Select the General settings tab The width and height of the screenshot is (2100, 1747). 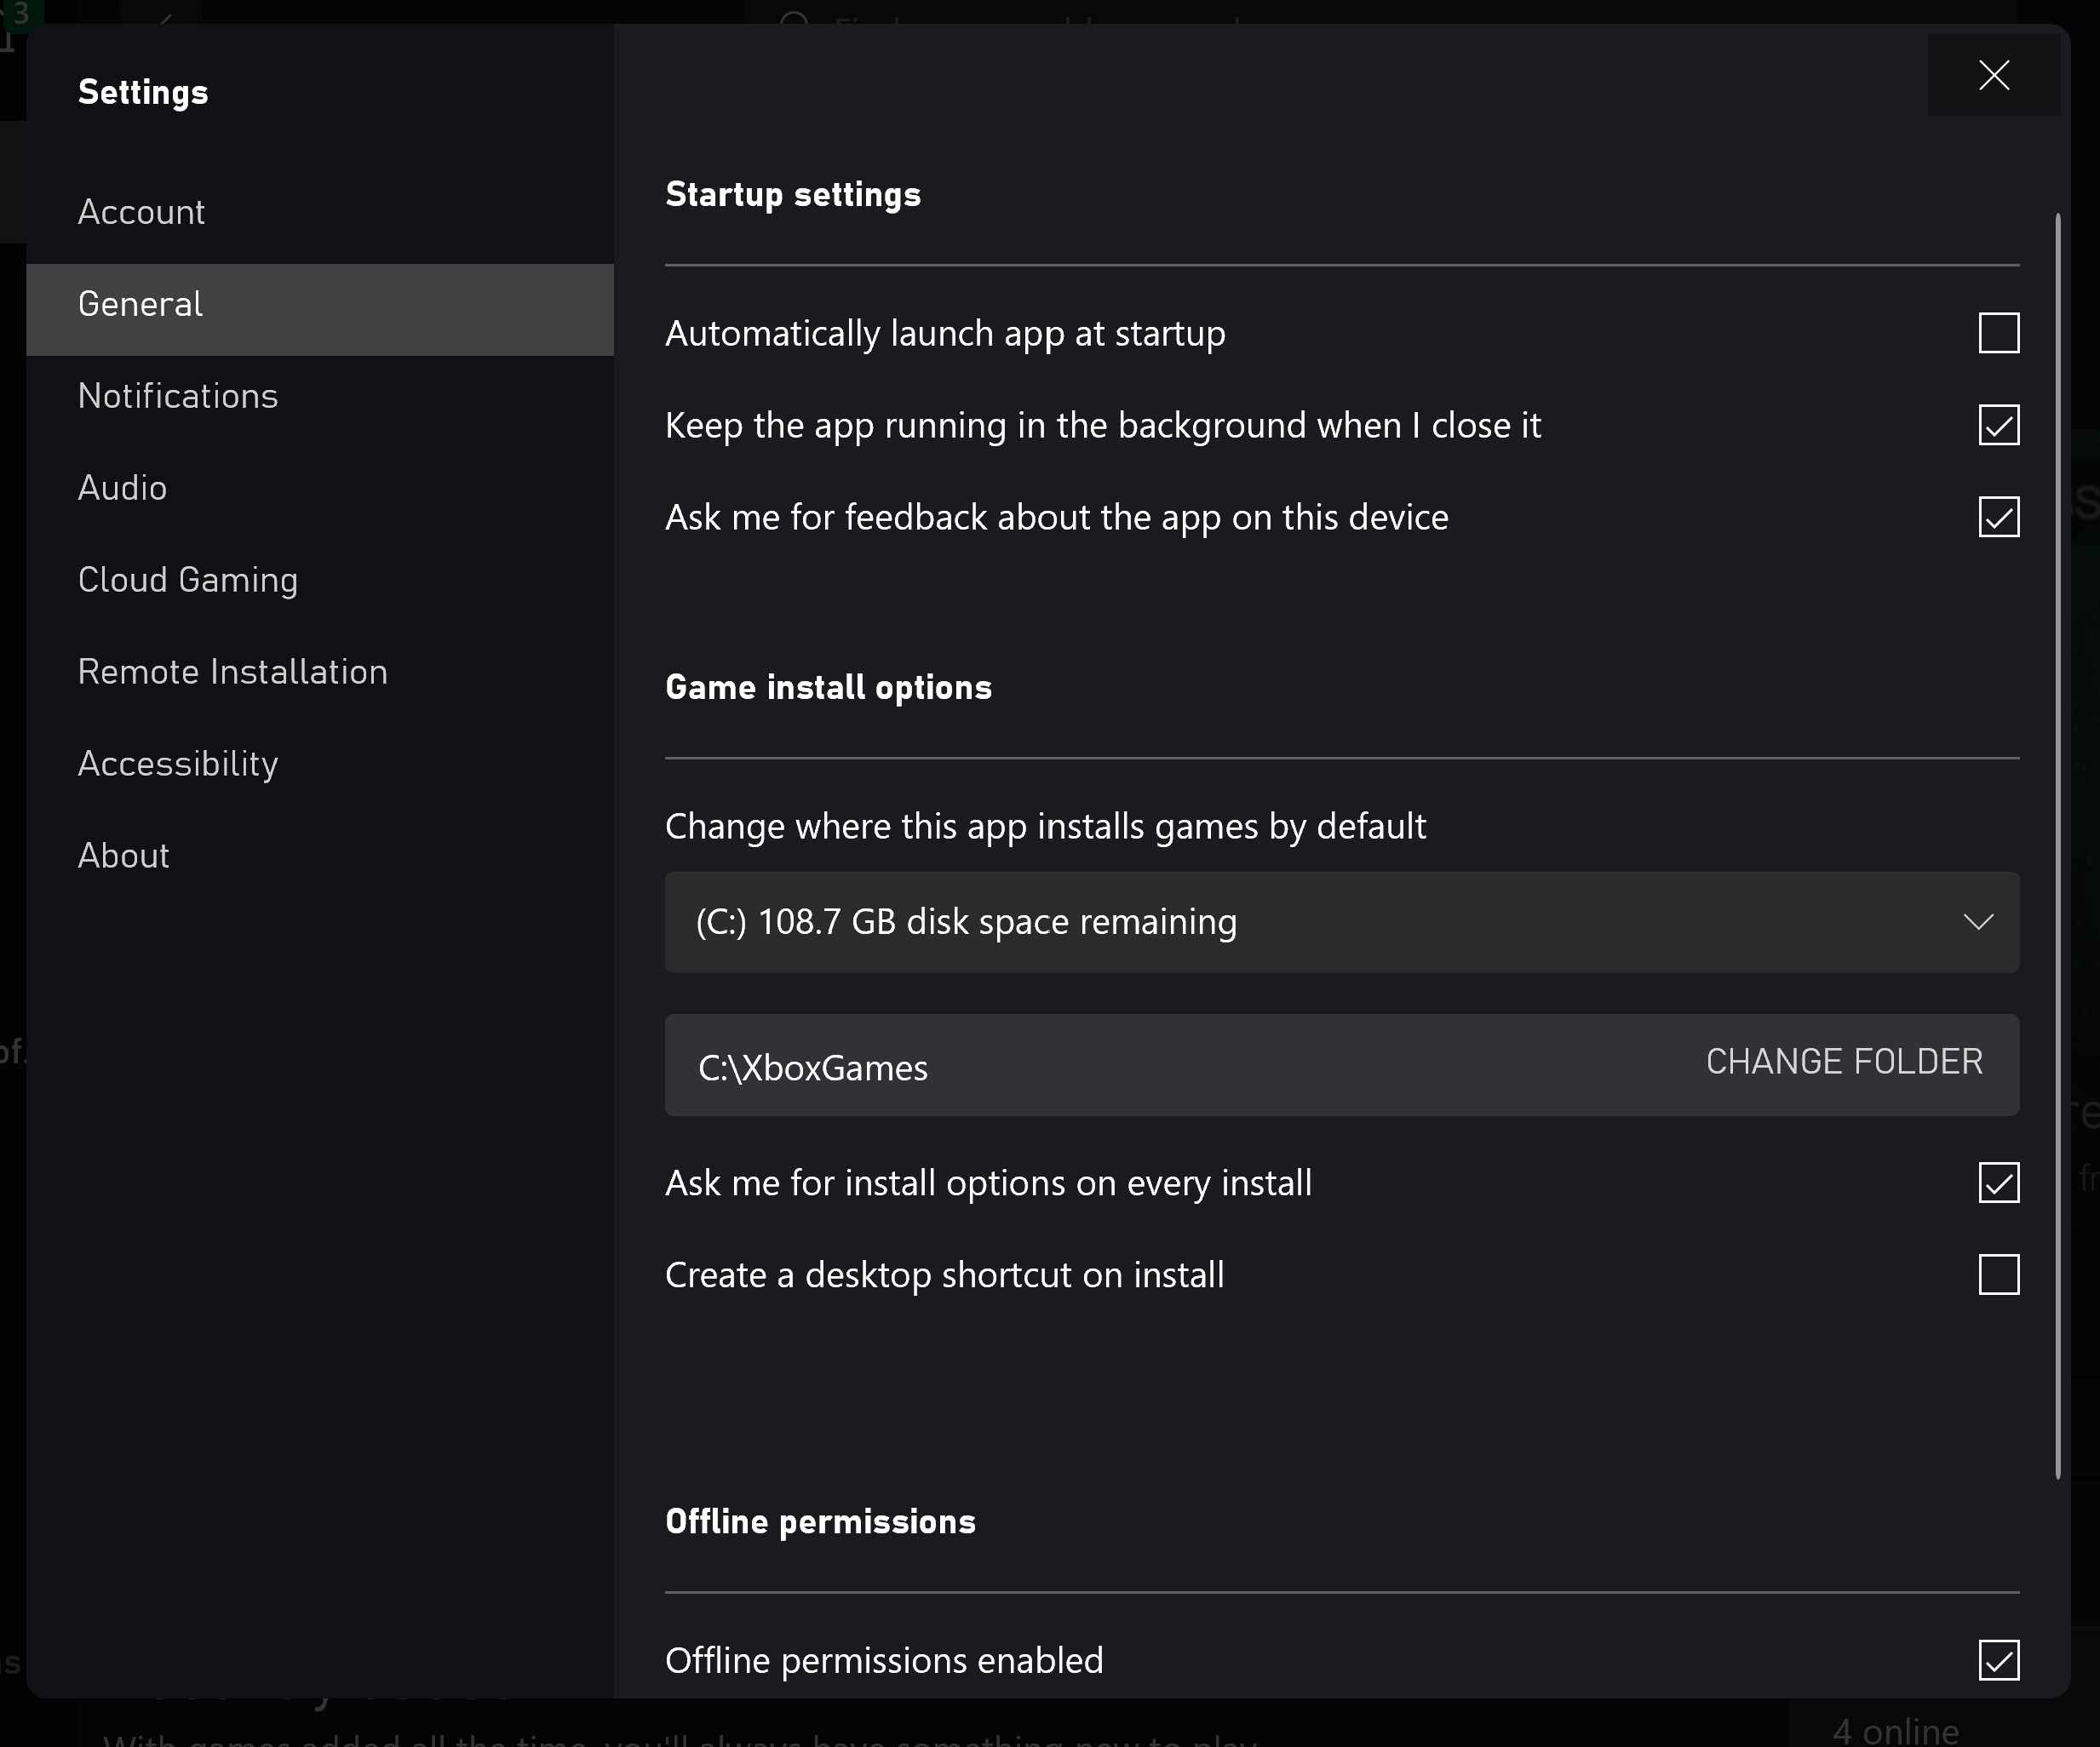[x=139, y=304]
